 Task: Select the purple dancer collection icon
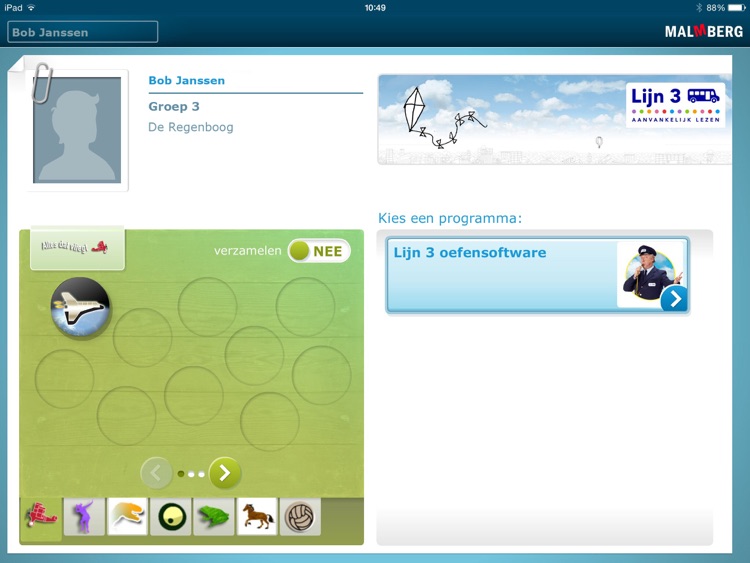click(84, 517)
